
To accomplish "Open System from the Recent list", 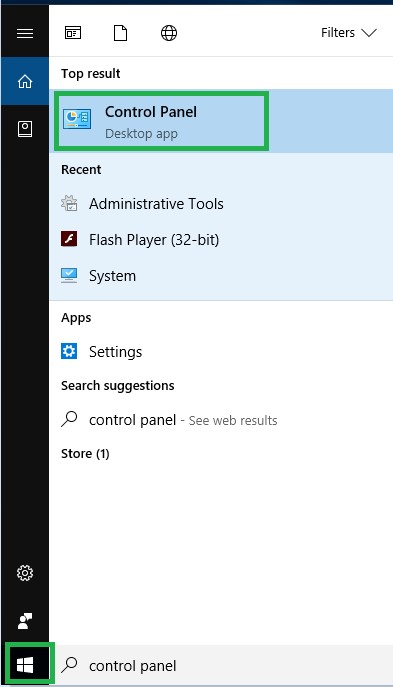I will click(221, 276).
